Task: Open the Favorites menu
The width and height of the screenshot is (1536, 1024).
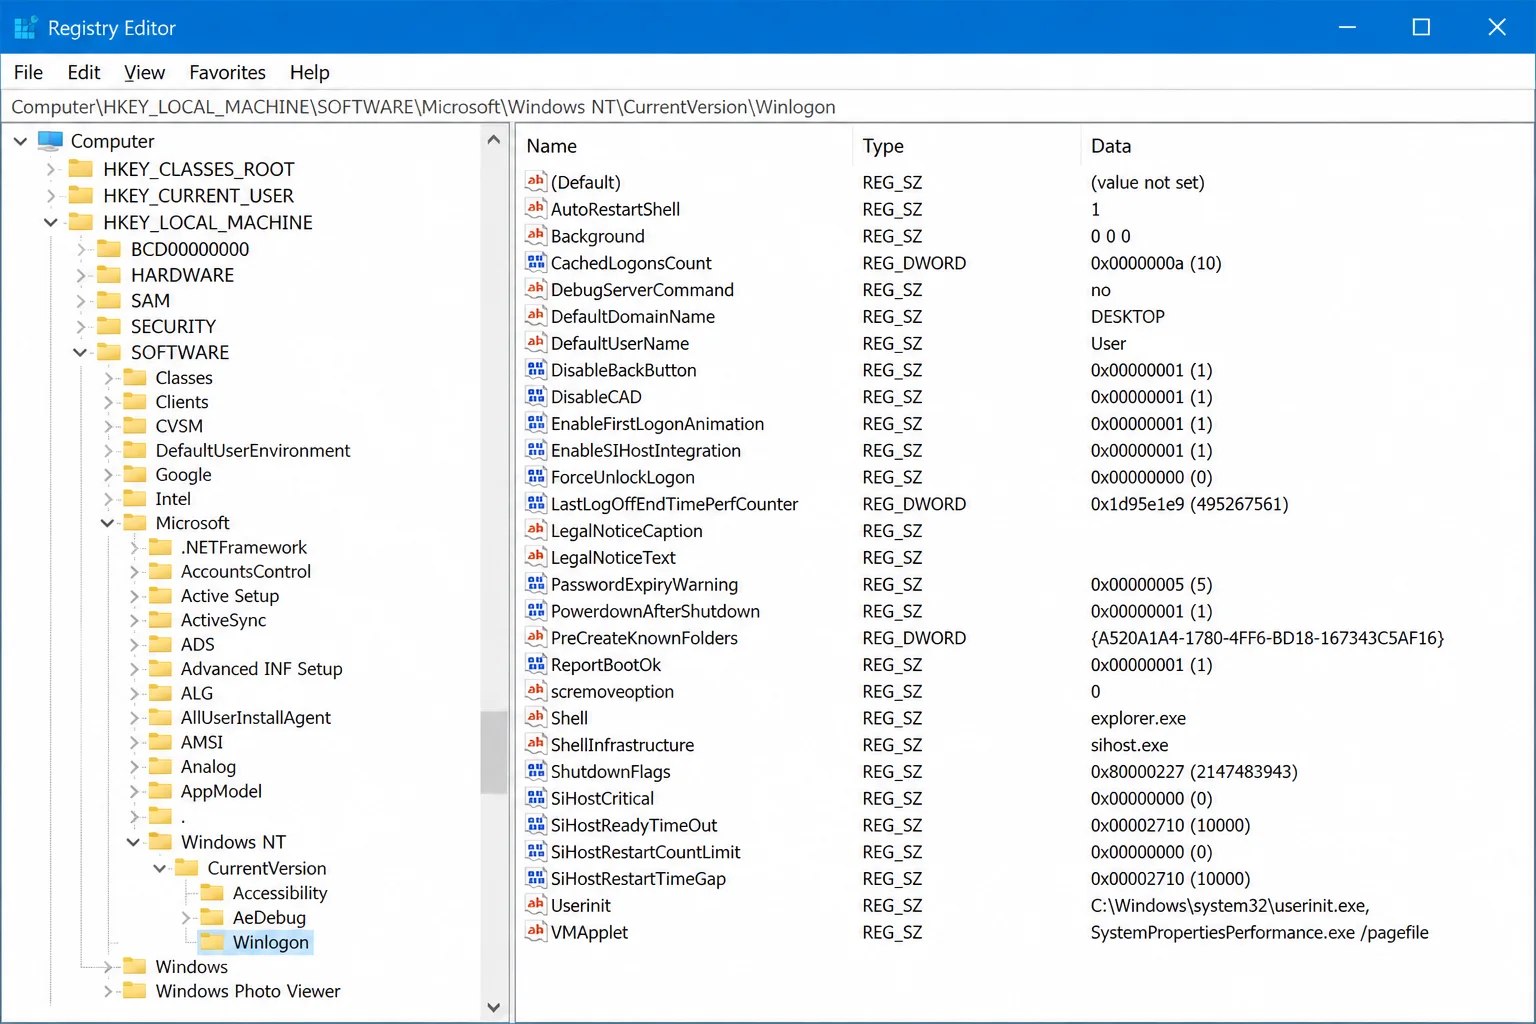Action: 227,72
